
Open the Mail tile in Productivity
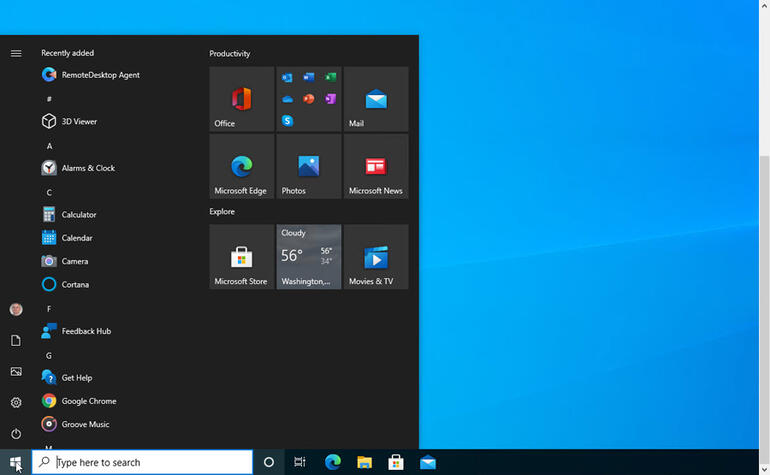point(376,99)
